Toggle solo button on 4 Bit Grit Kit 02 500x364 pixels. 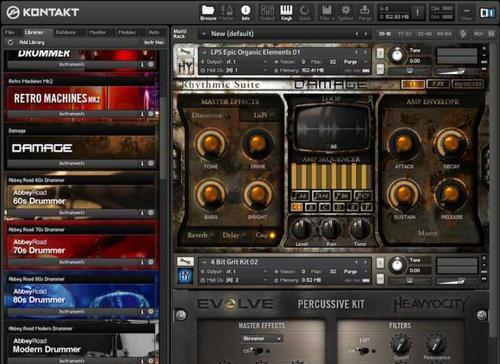(380, 263)
